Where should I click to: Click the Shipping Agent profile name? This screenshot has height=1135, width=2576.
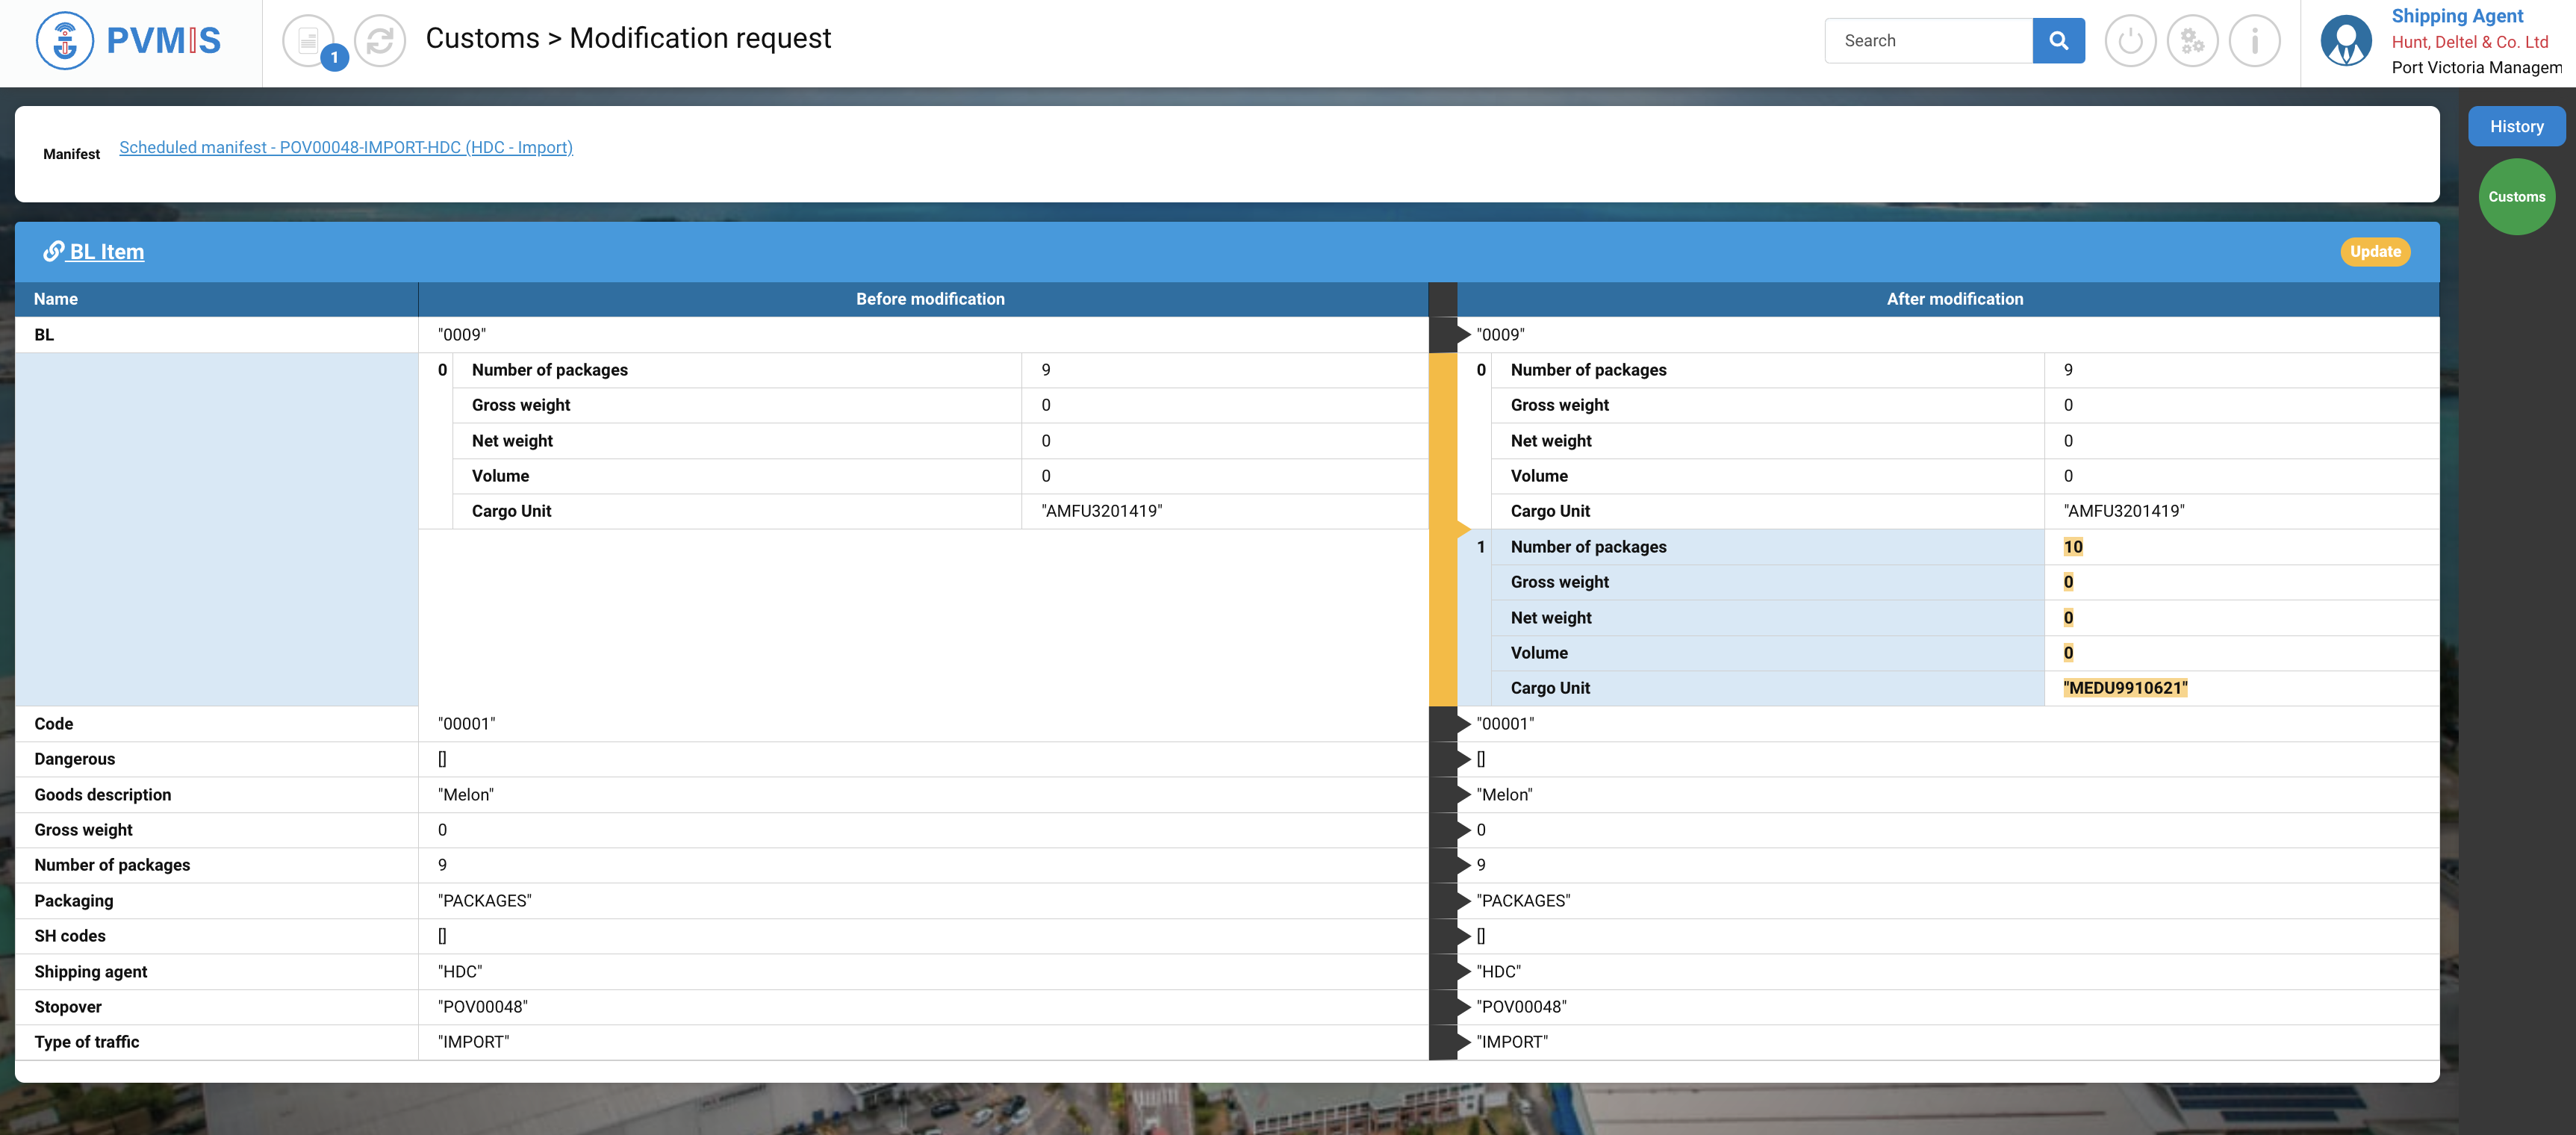point(2457,16)
